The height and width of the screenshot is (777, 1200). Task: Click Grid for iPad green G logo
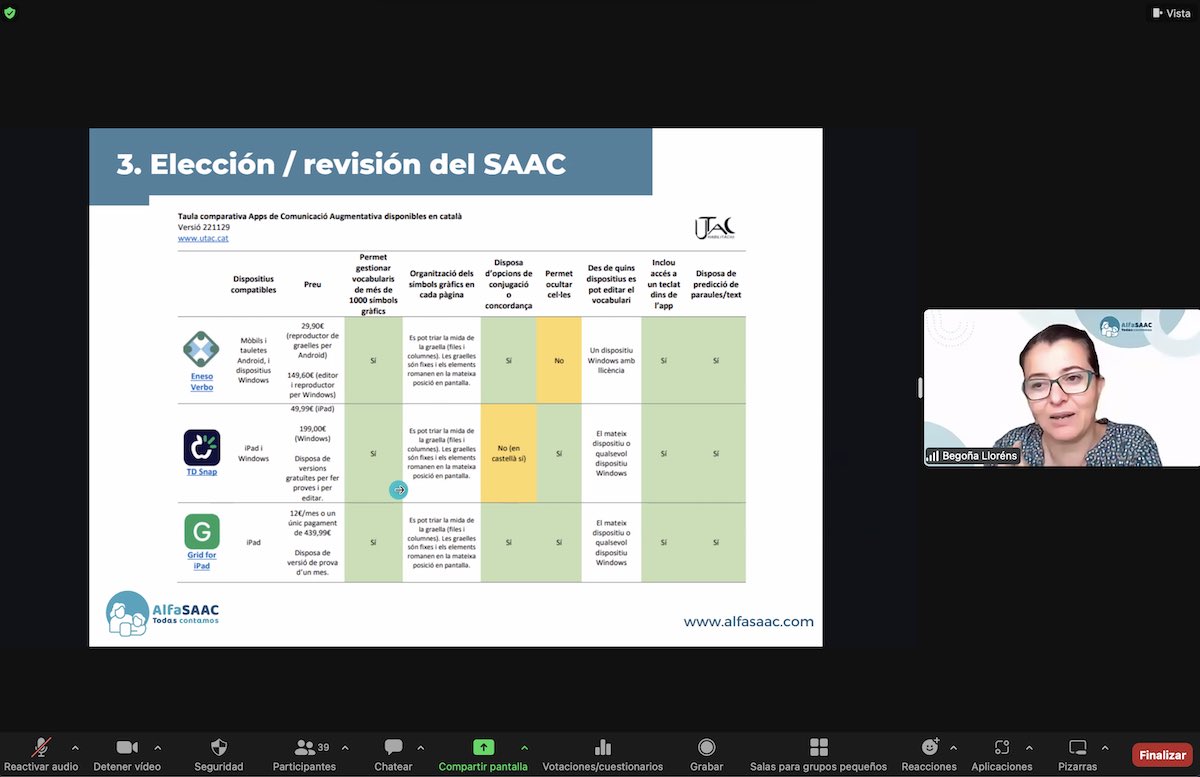click(202, 531)
